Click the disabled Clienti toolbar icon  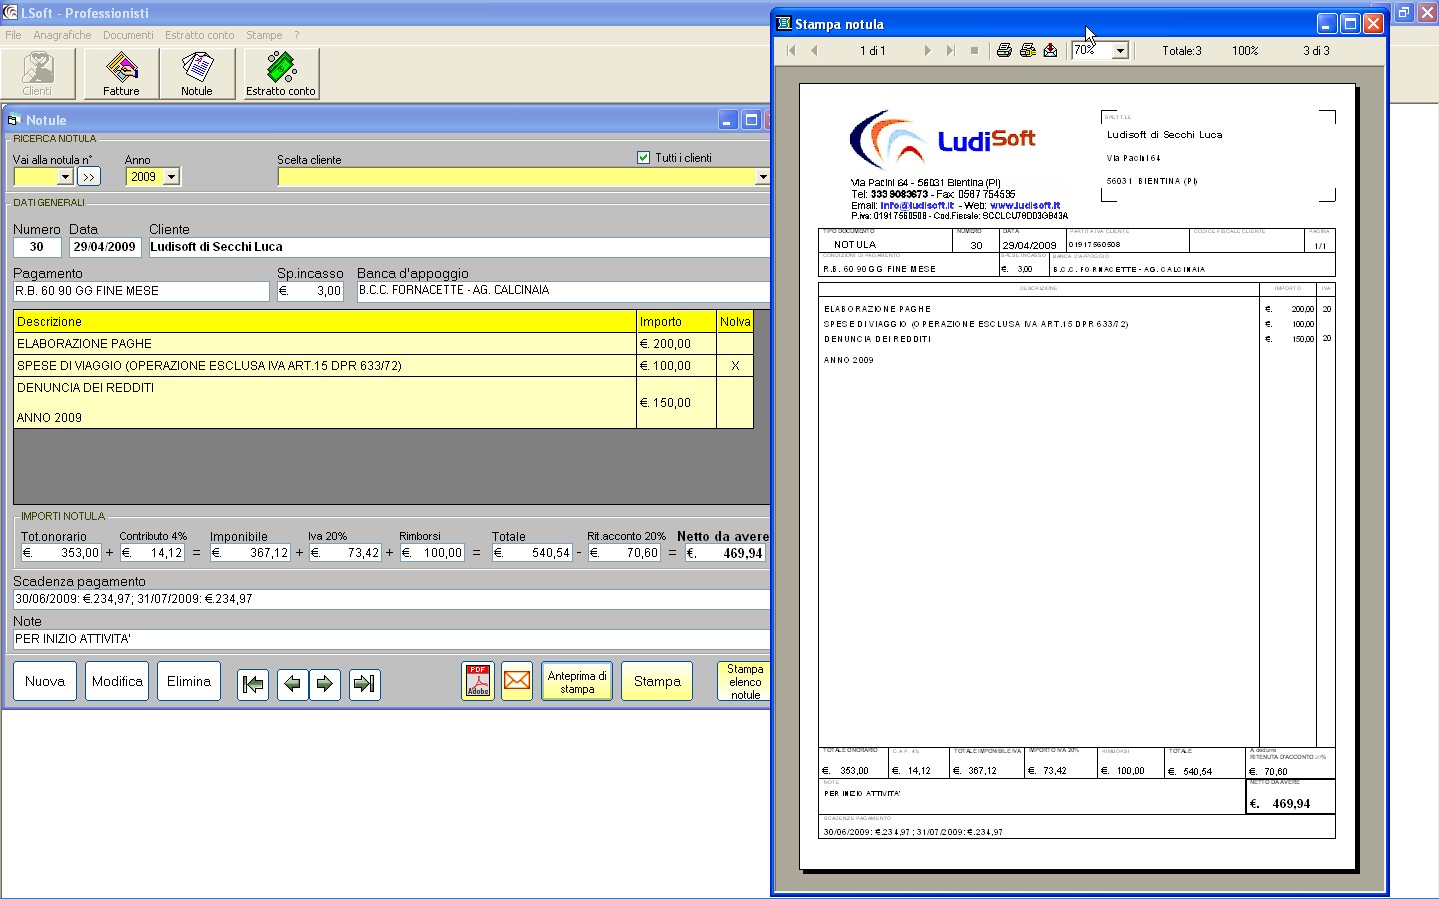pyautogui.click(x=37, y=73)
